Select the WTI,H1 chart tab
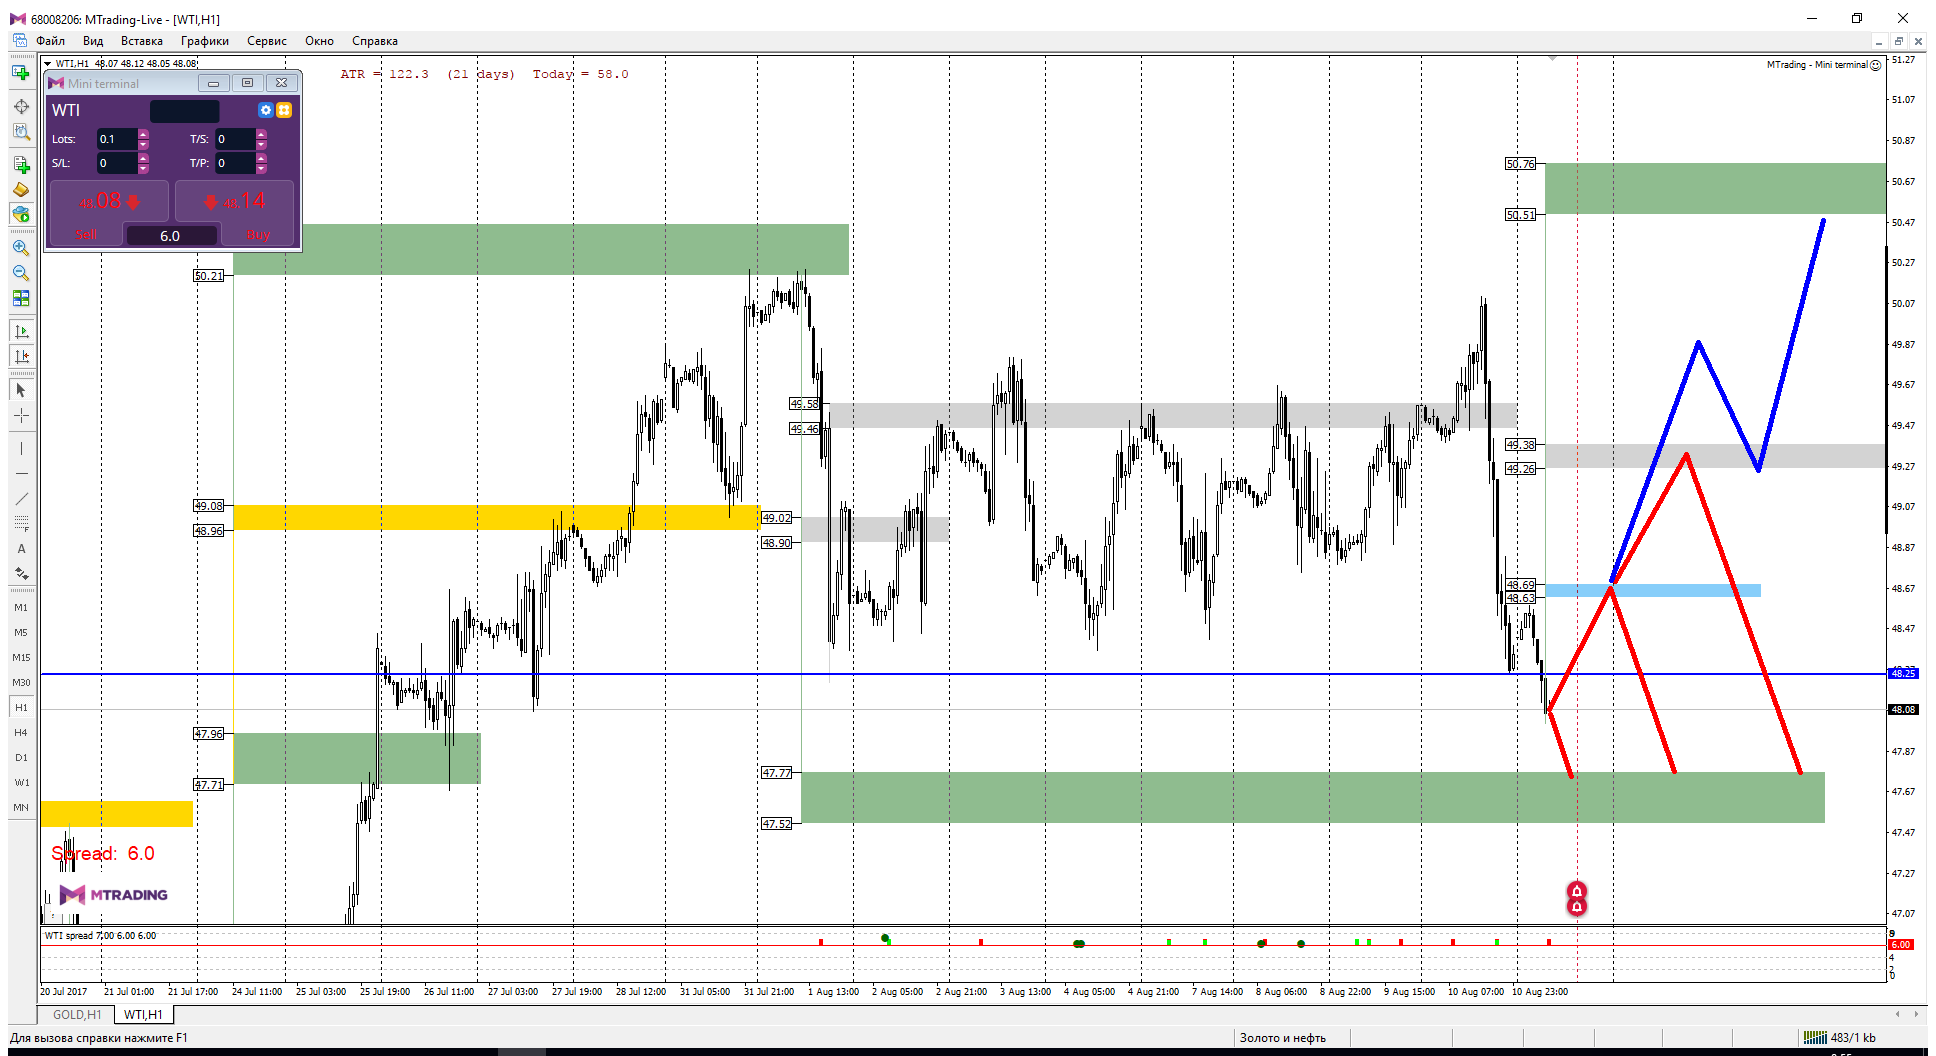This screenshot has width=1936, height=1056. (x=143, y=1015)
